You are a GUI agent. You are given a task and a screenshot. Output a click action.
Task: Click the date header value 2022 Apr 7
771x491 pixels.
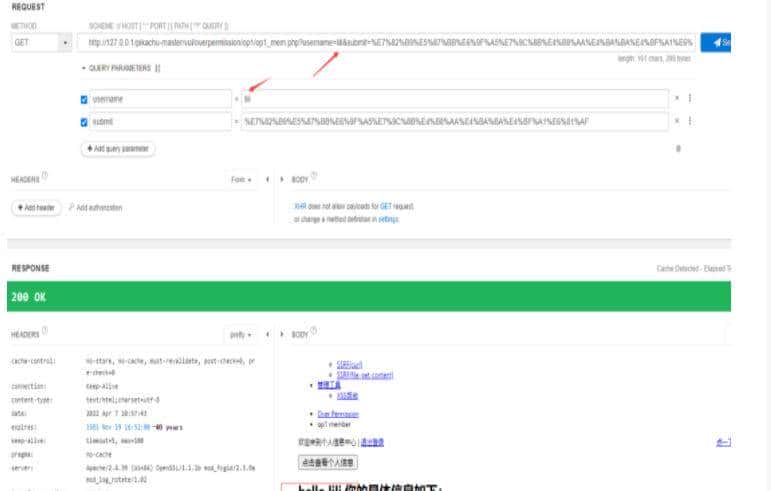tap(116, 414)
